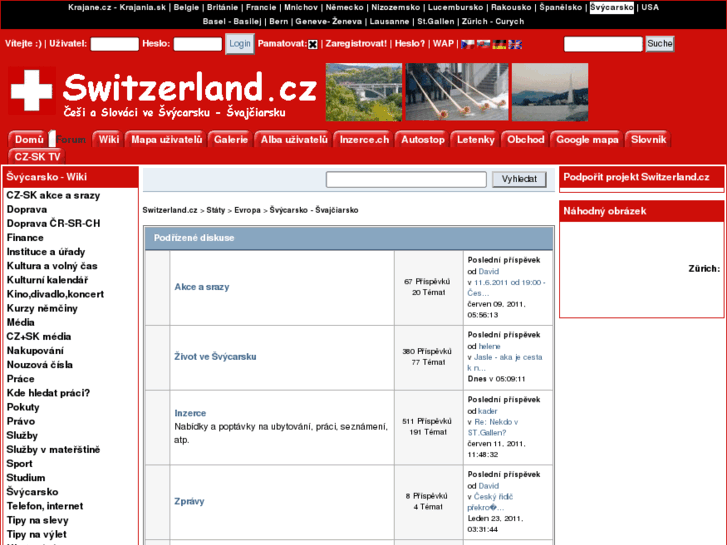Click the Vyhledat forum search button
This screenshot has width=727, height=545.
click(x=519, y=179)
